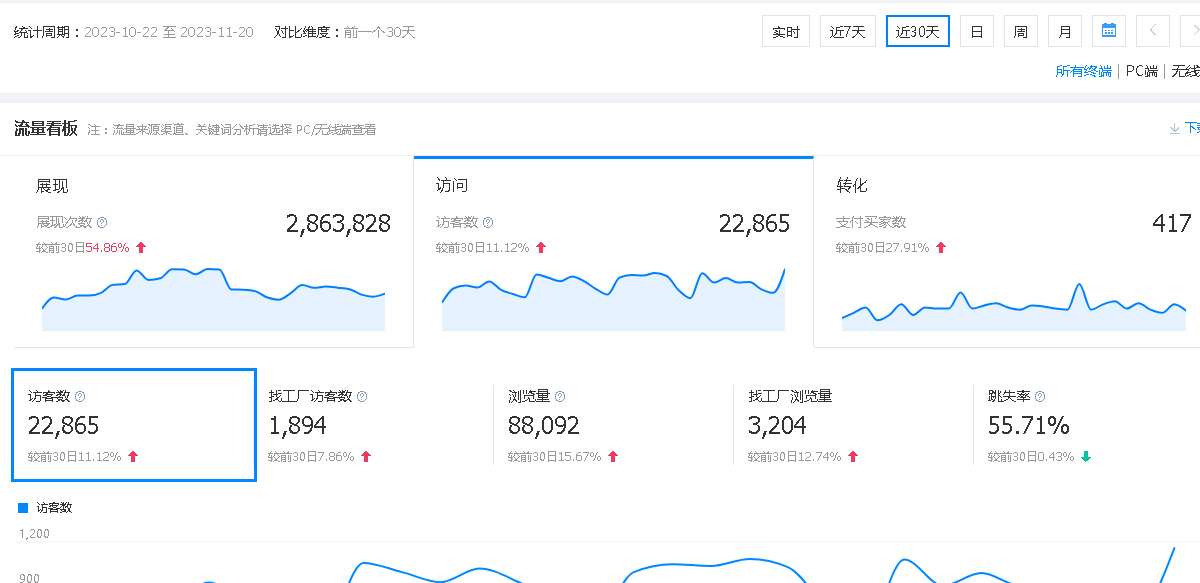Select the 近30天 time range
1200x583 pixels.
(x=917, y=31)
